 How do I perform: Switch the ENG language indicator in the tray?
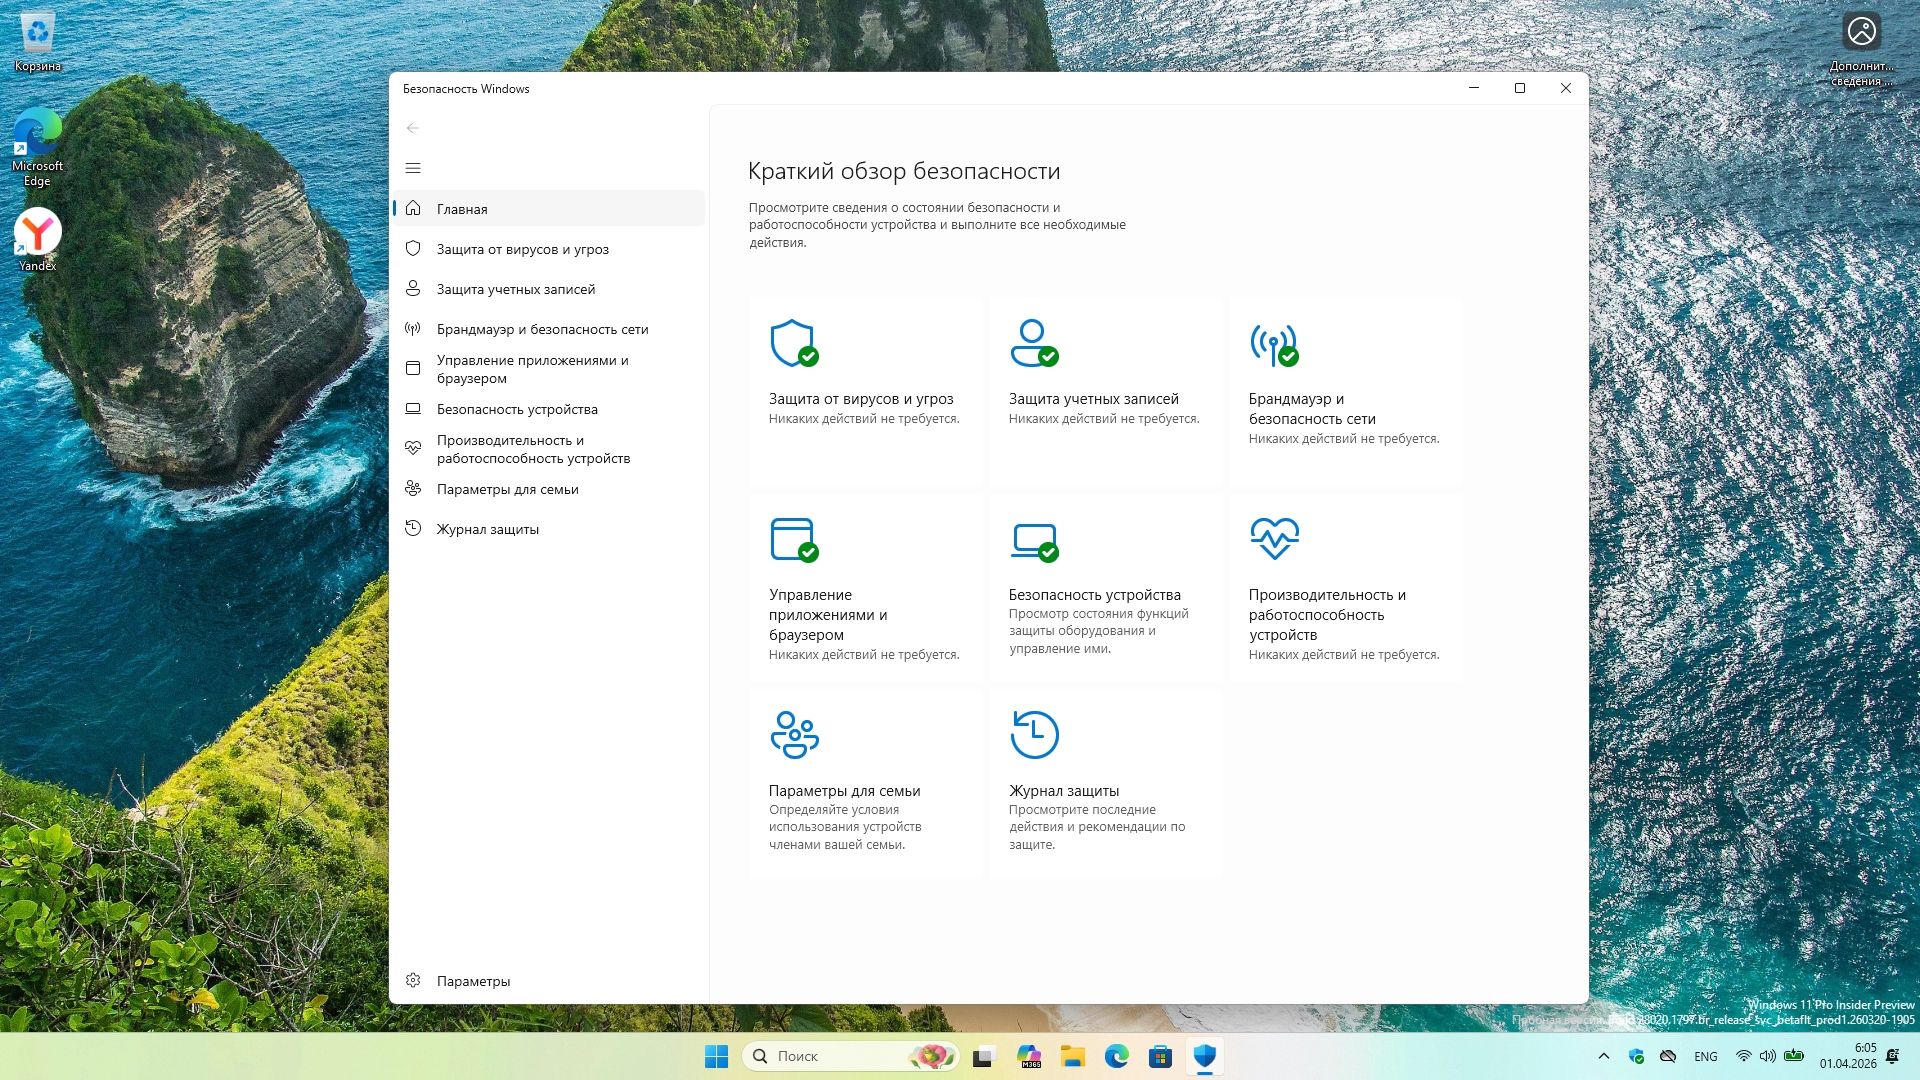point(1706,1056)
